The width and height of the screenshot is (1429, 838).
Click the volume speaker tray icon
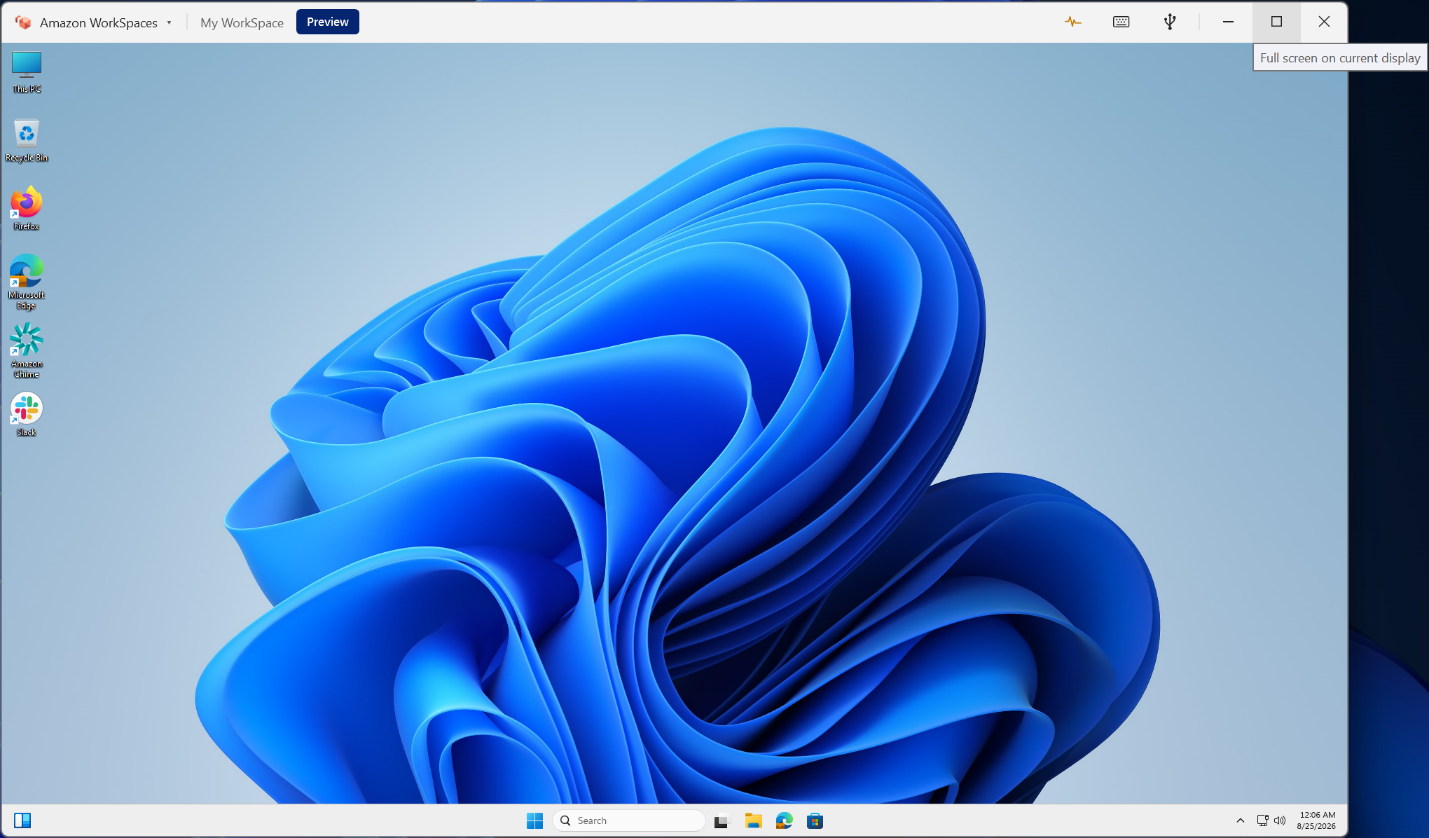[1280, 821]
